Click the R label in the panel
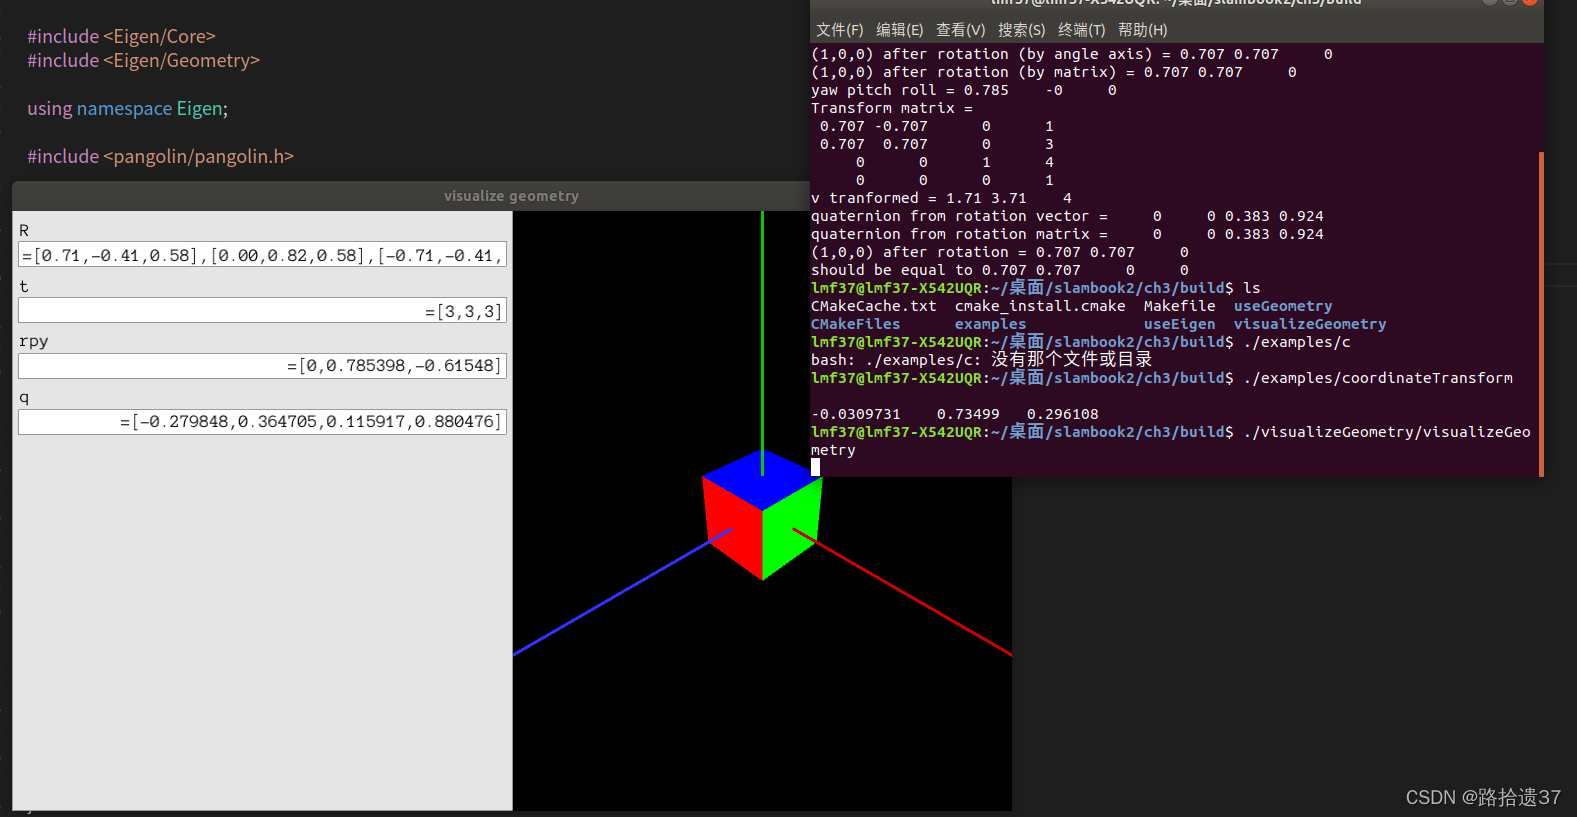The width and height of the screenshot is (1577, 817). [x=24, y=231]
